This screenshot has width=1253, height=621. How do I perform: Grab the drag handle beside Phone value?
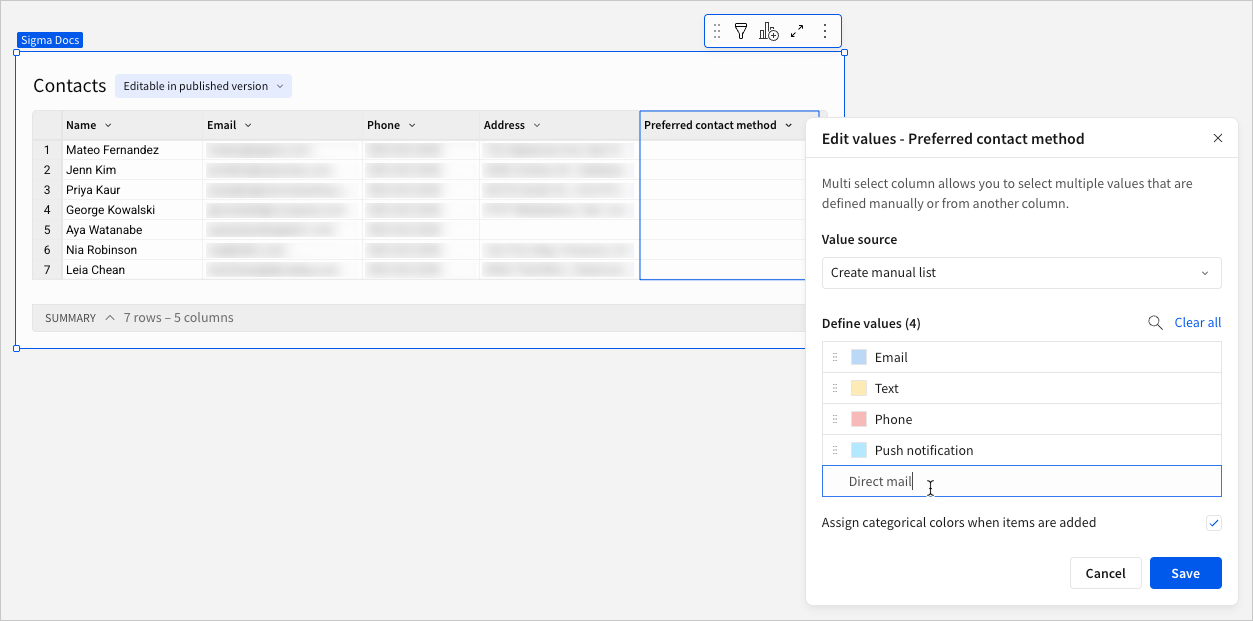[x=835, y=420]
